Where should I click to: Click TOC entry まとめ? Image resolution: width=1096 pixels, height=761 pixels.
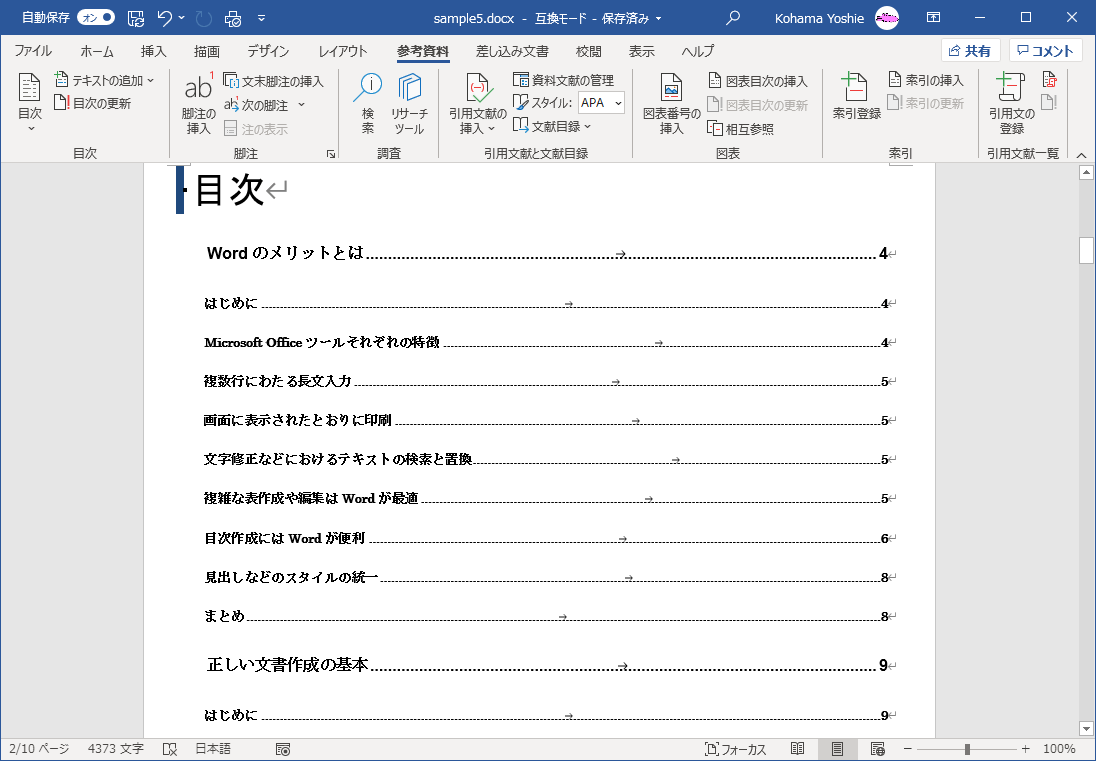[x=224, y=616]
